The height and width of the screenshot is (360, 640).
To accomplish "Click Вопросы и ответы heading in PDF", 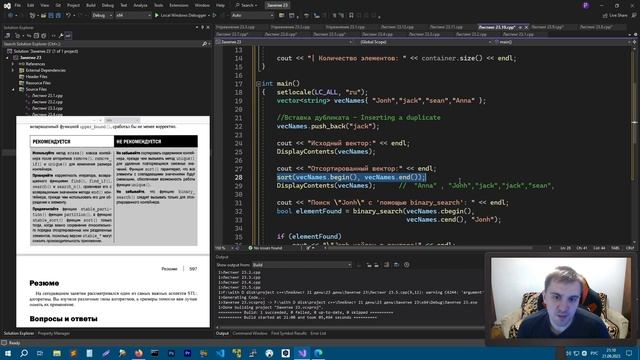I will point(63,319).
